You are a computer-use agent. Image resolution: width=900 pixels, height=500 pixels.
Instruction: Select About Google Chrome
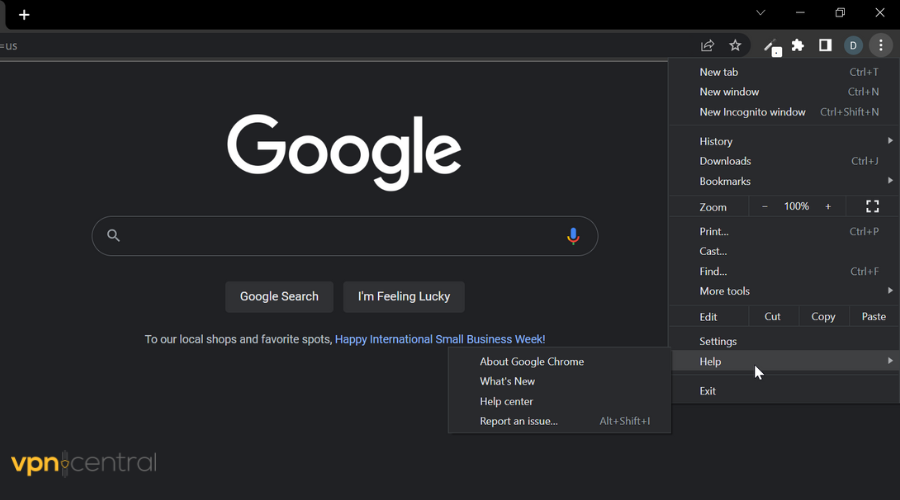tap(531, 362)
